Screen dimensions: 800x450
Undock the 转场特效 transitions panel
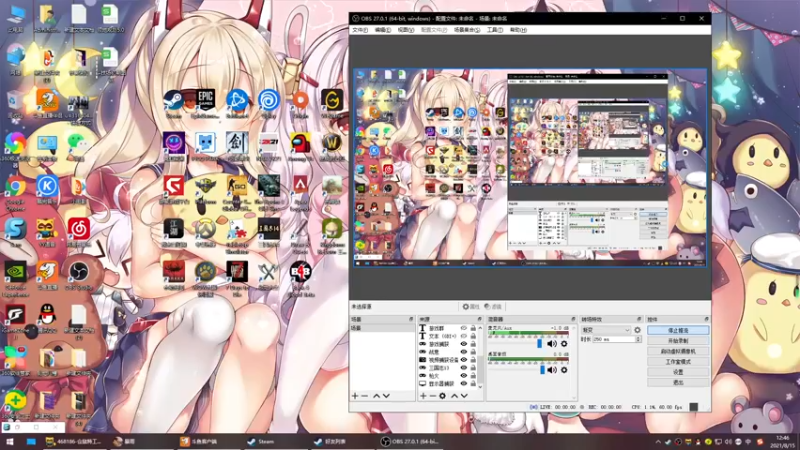coord(639,319)
